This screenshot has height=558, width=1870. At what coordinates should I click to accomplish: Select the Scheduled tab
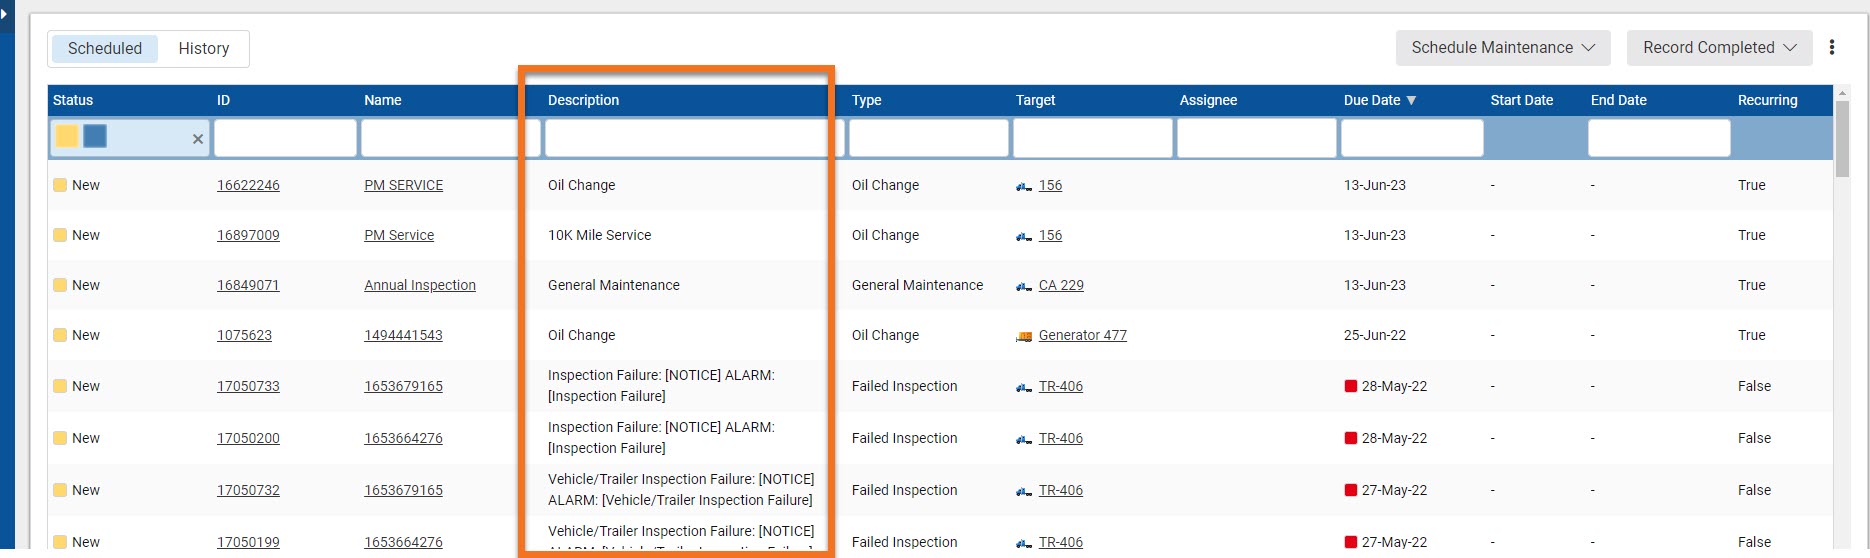coord(105,48)
